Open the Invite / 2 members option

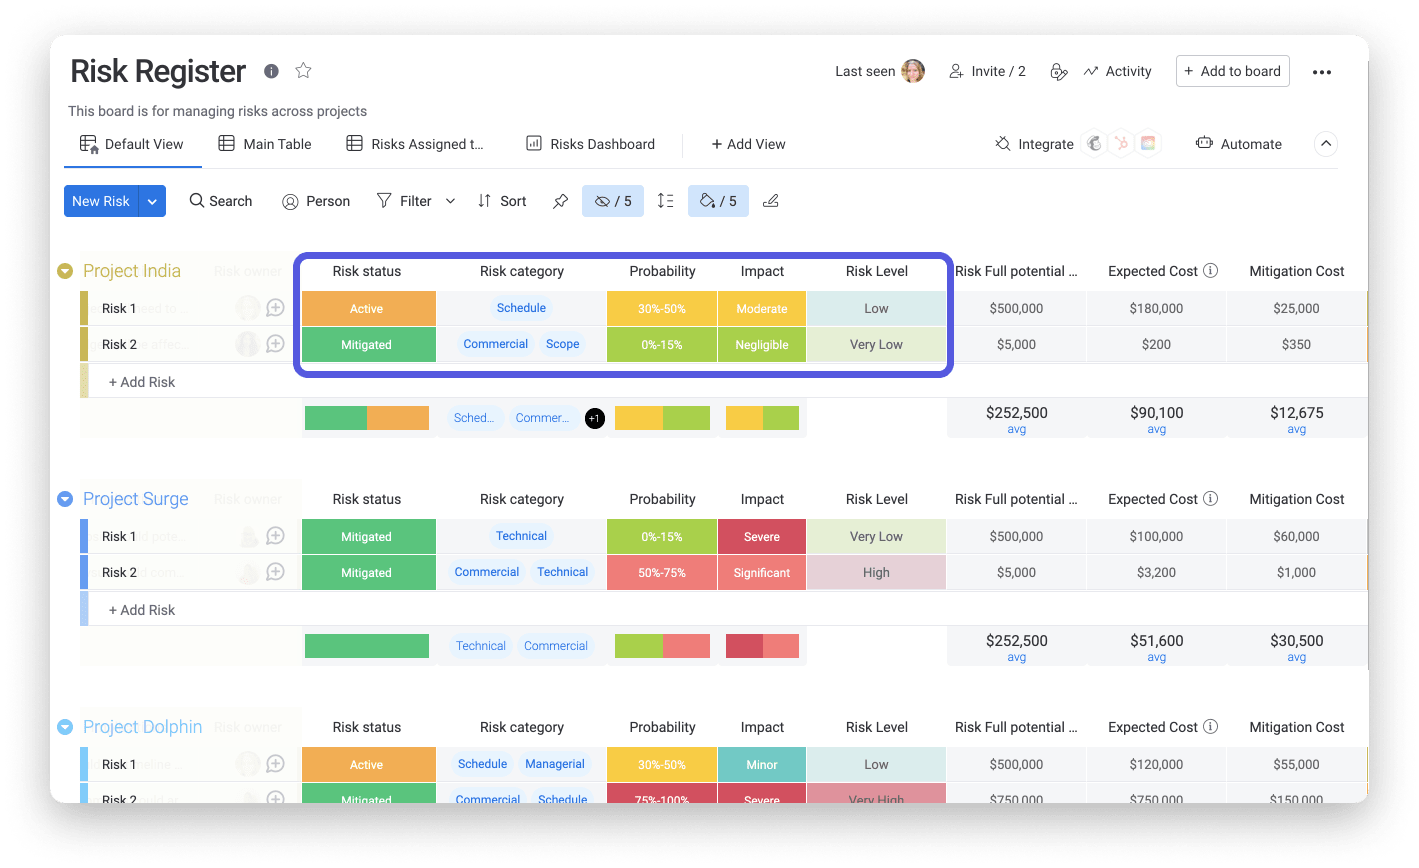(x=988, y=71)
